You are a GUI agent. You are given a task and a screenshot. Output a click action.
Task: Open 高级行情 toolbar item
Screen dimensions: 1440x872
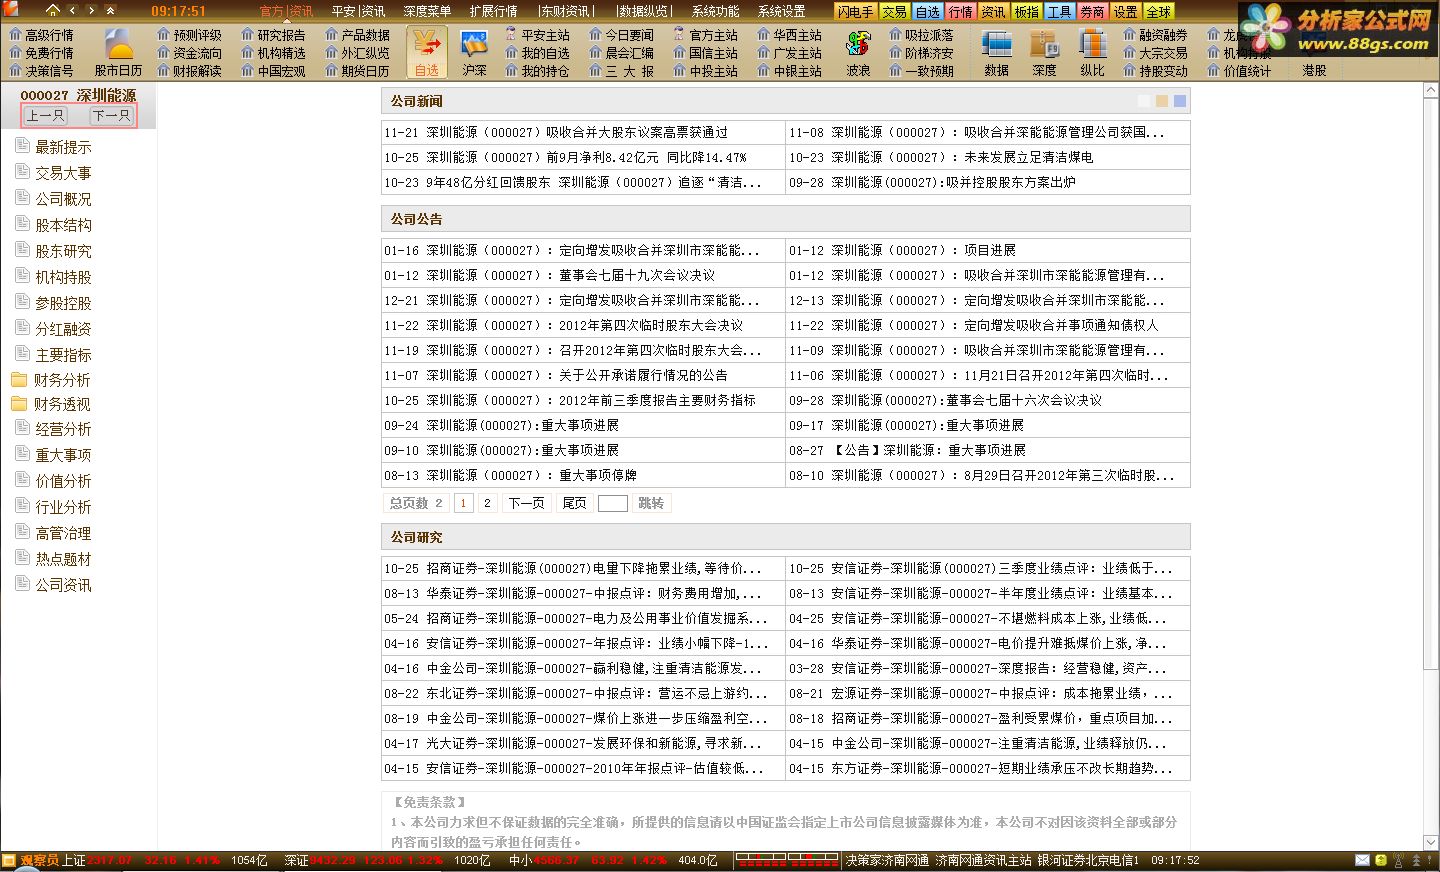pos(41,35)
